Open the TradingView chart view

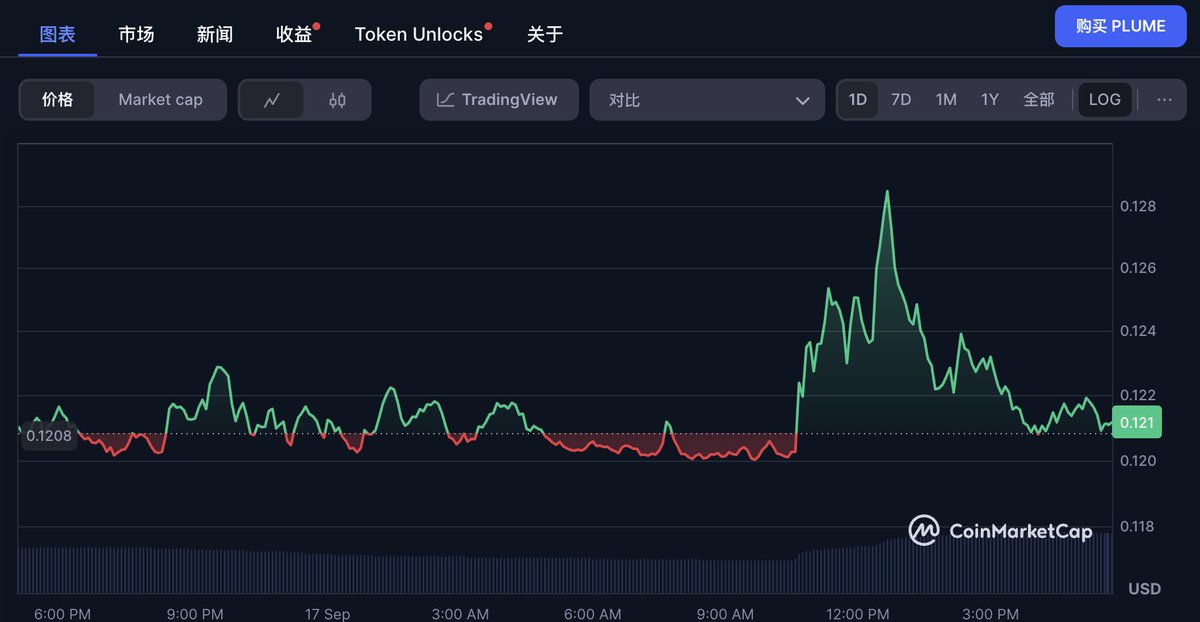coord(498,100)
